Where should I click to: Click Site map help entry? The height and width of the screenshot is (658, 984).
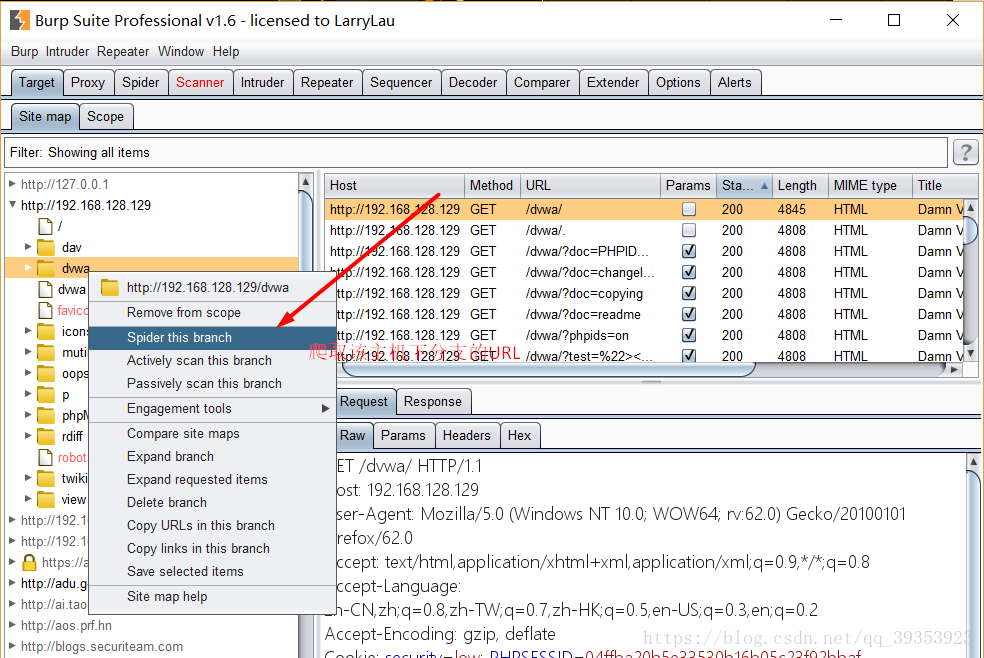(x=212, y=597)
